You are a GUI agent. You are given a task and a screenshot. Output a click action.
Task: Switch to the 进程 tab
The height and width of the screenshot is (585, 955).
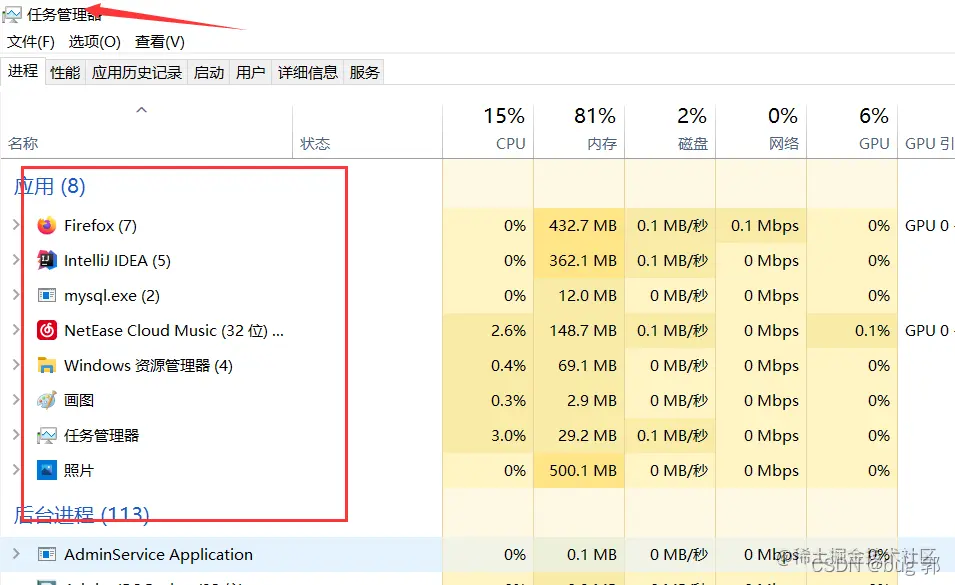(23, 71)
